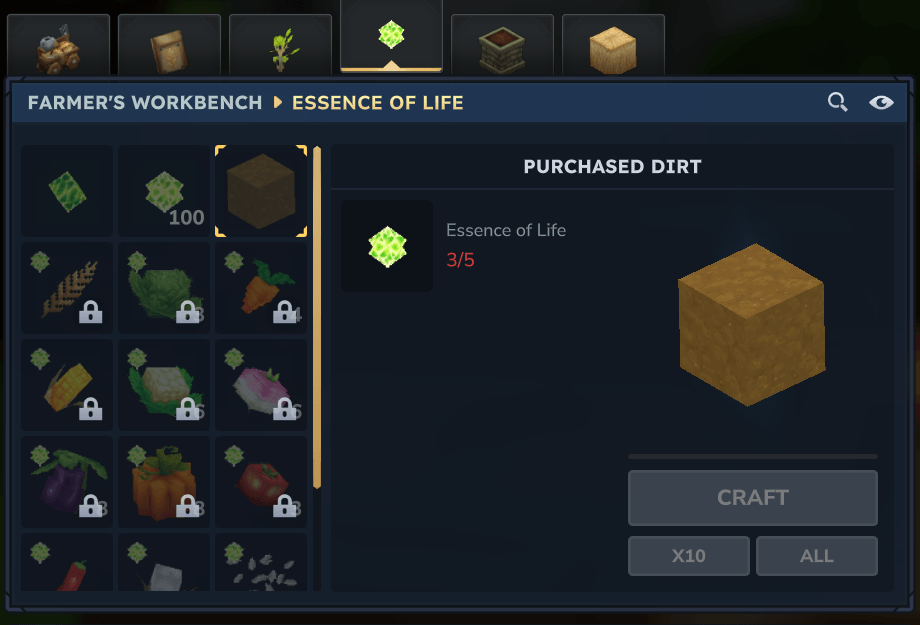Choose the locked lettuce recipe

click(x=164, y=288)
